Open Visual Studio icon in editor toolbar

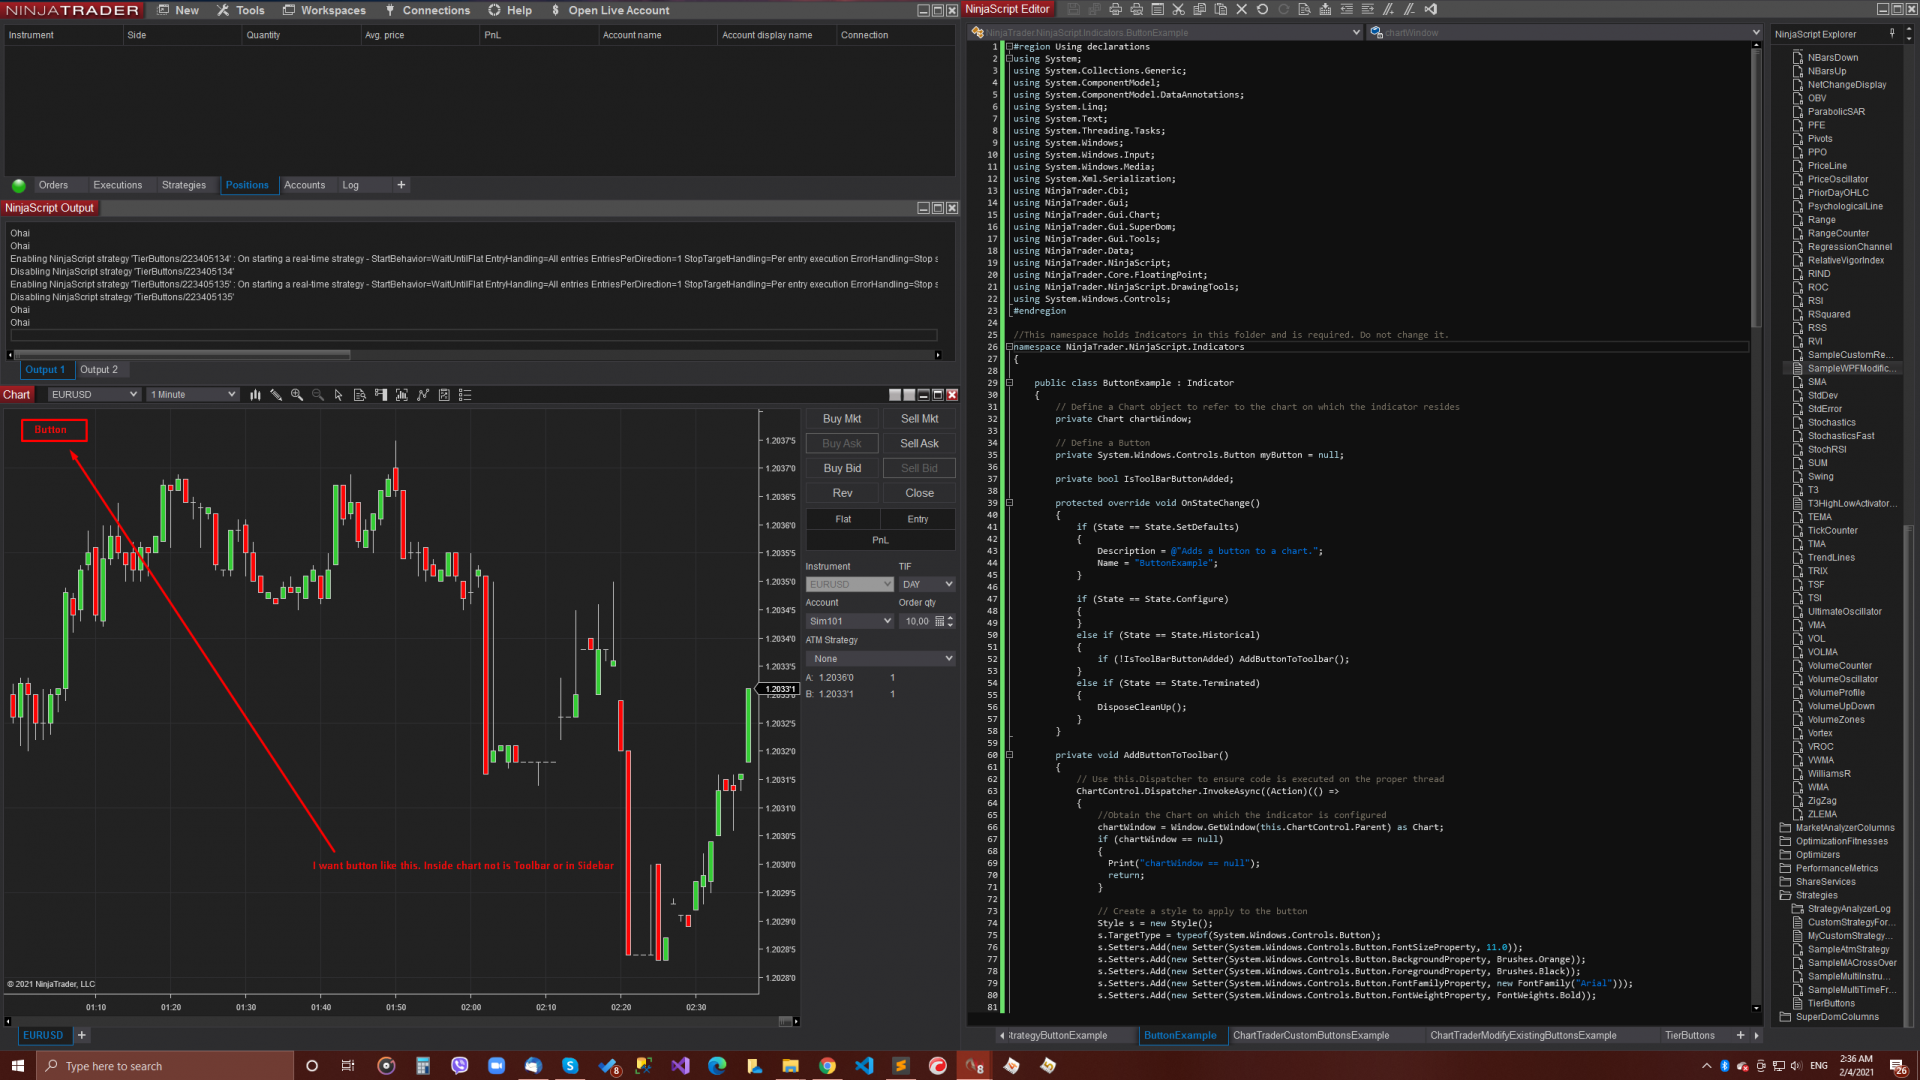1431,9
